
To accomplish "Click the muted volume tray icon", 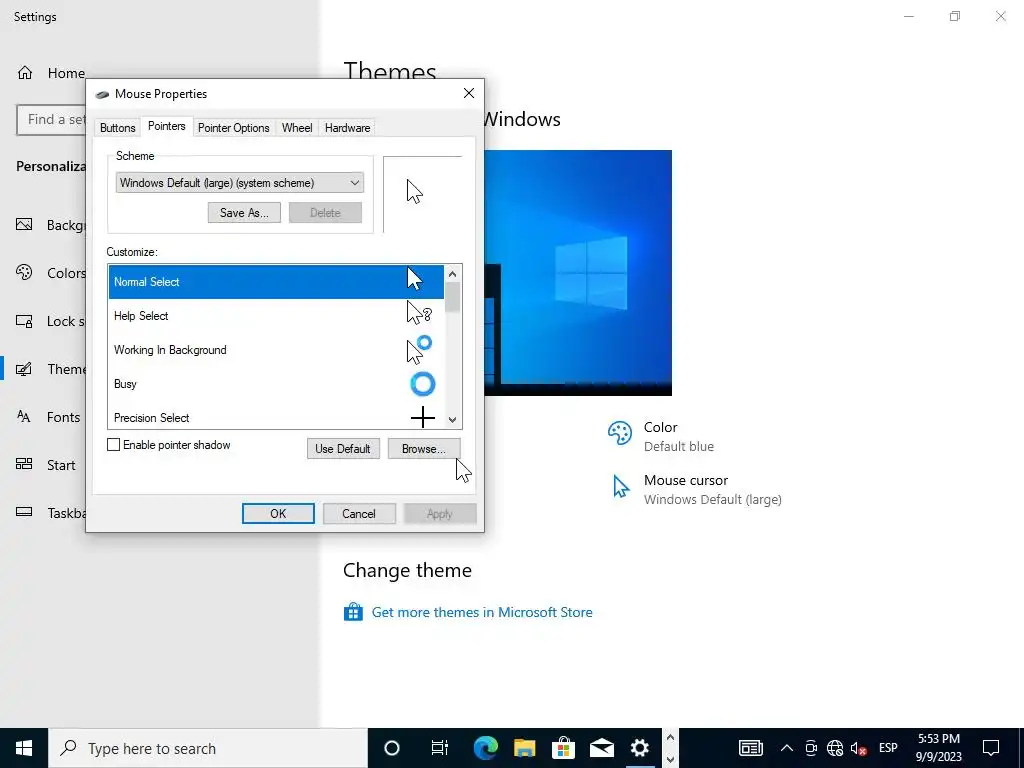I will (x=859, y=748).
